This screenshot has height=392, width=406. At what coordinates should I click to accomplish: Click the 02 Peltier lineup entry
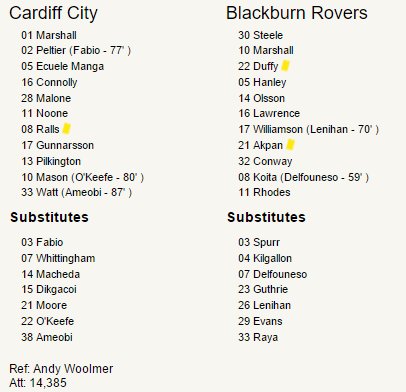[76, 50]
